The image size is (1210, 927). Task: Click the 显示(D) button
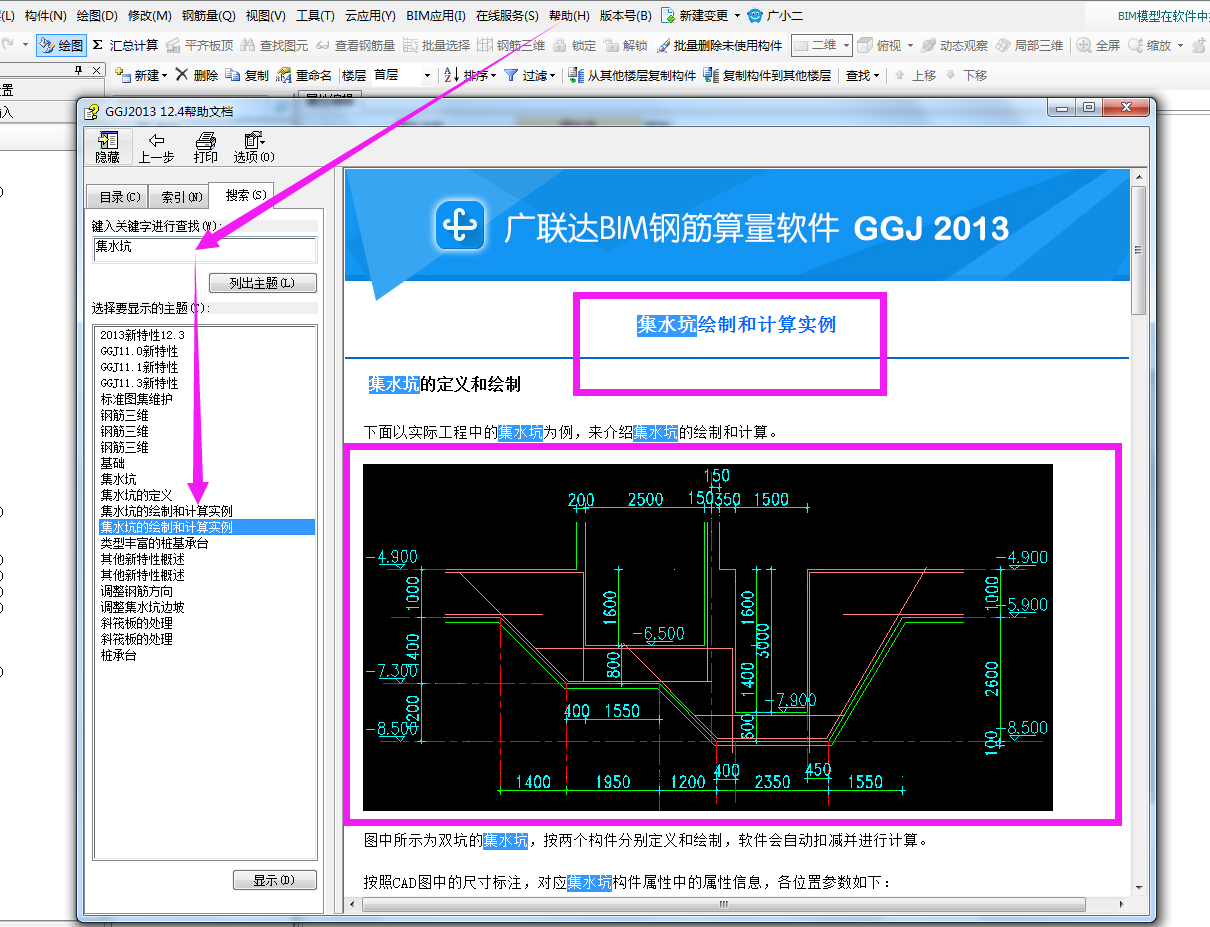[x=274, y=880]
